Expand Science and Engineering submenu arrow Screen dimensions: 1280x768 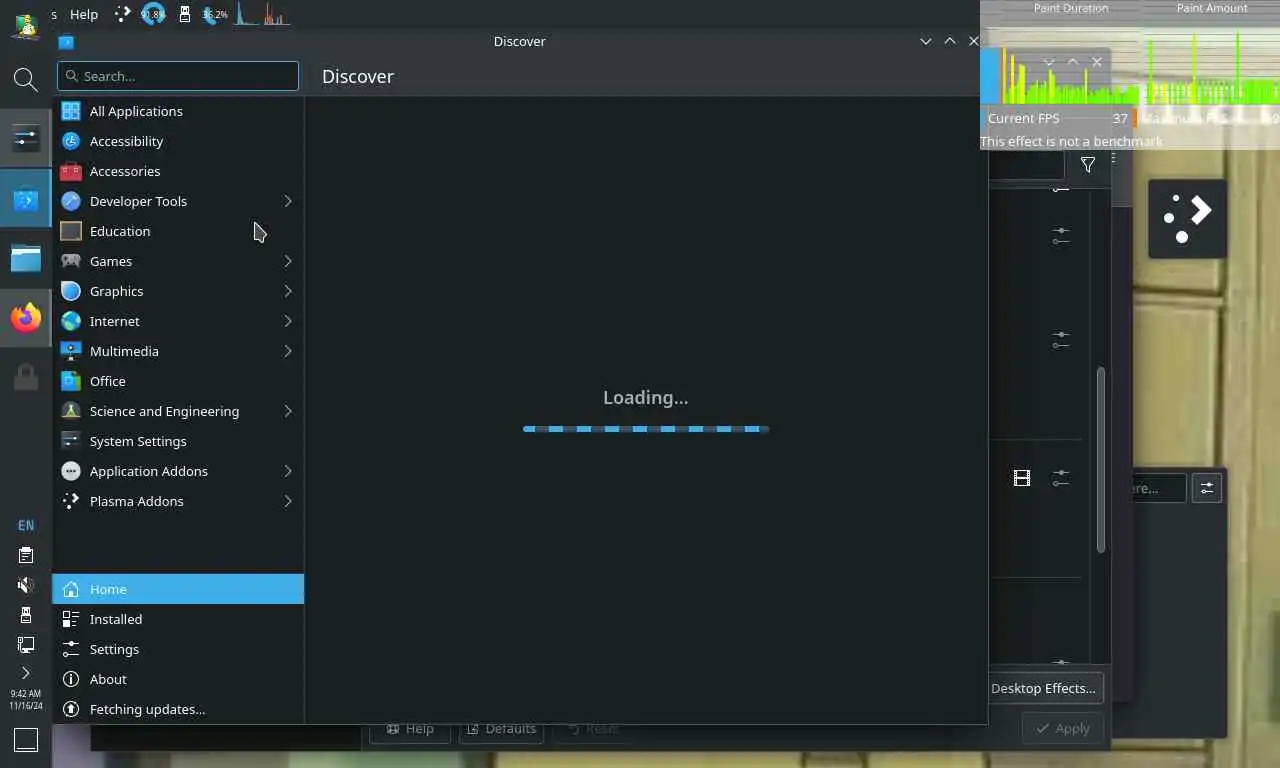[288, 411]
